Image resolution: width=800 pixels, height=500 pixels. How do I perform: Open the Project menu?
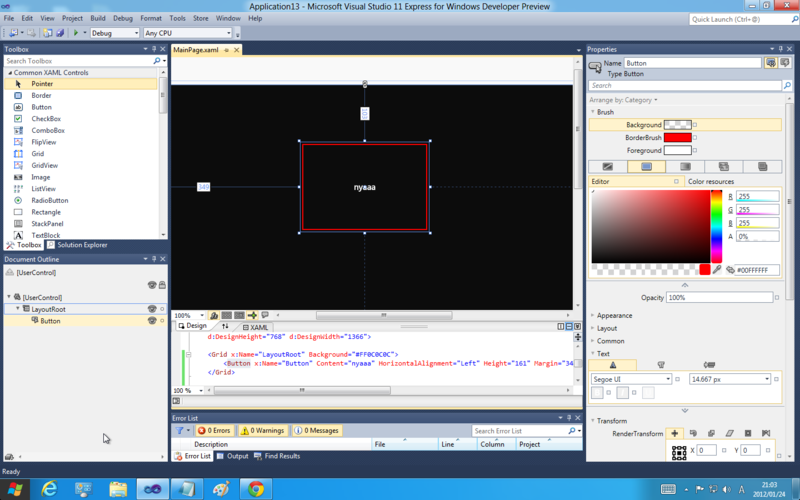click(72, 18)
